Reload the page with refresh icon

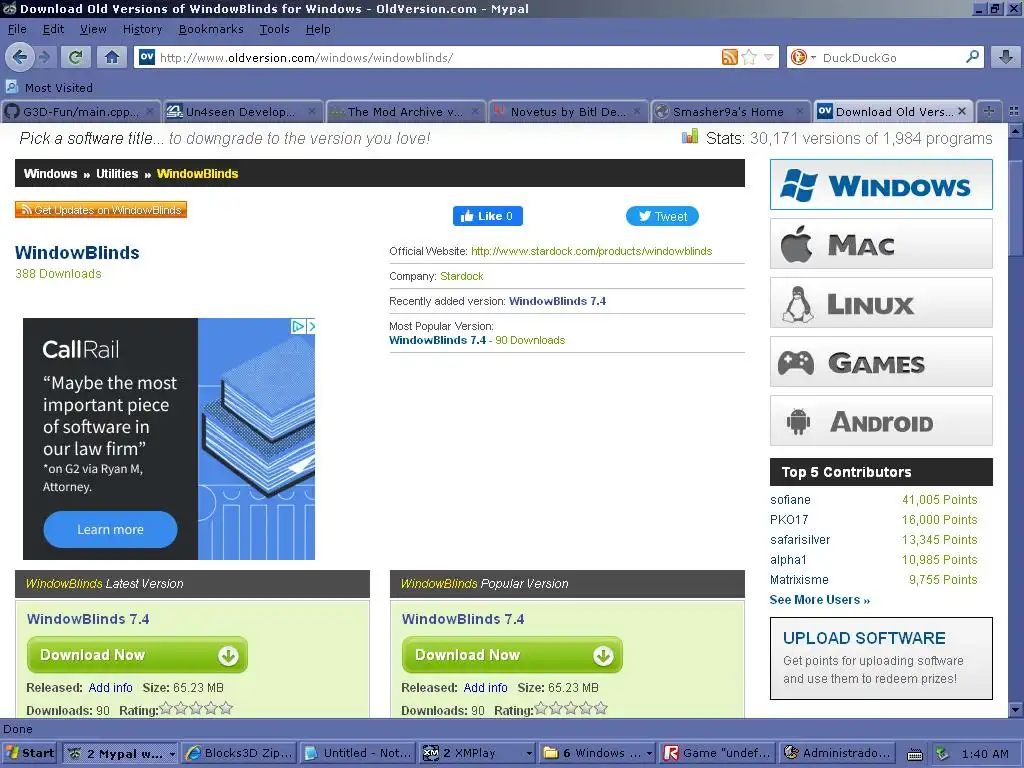click(x=76, y=57)
